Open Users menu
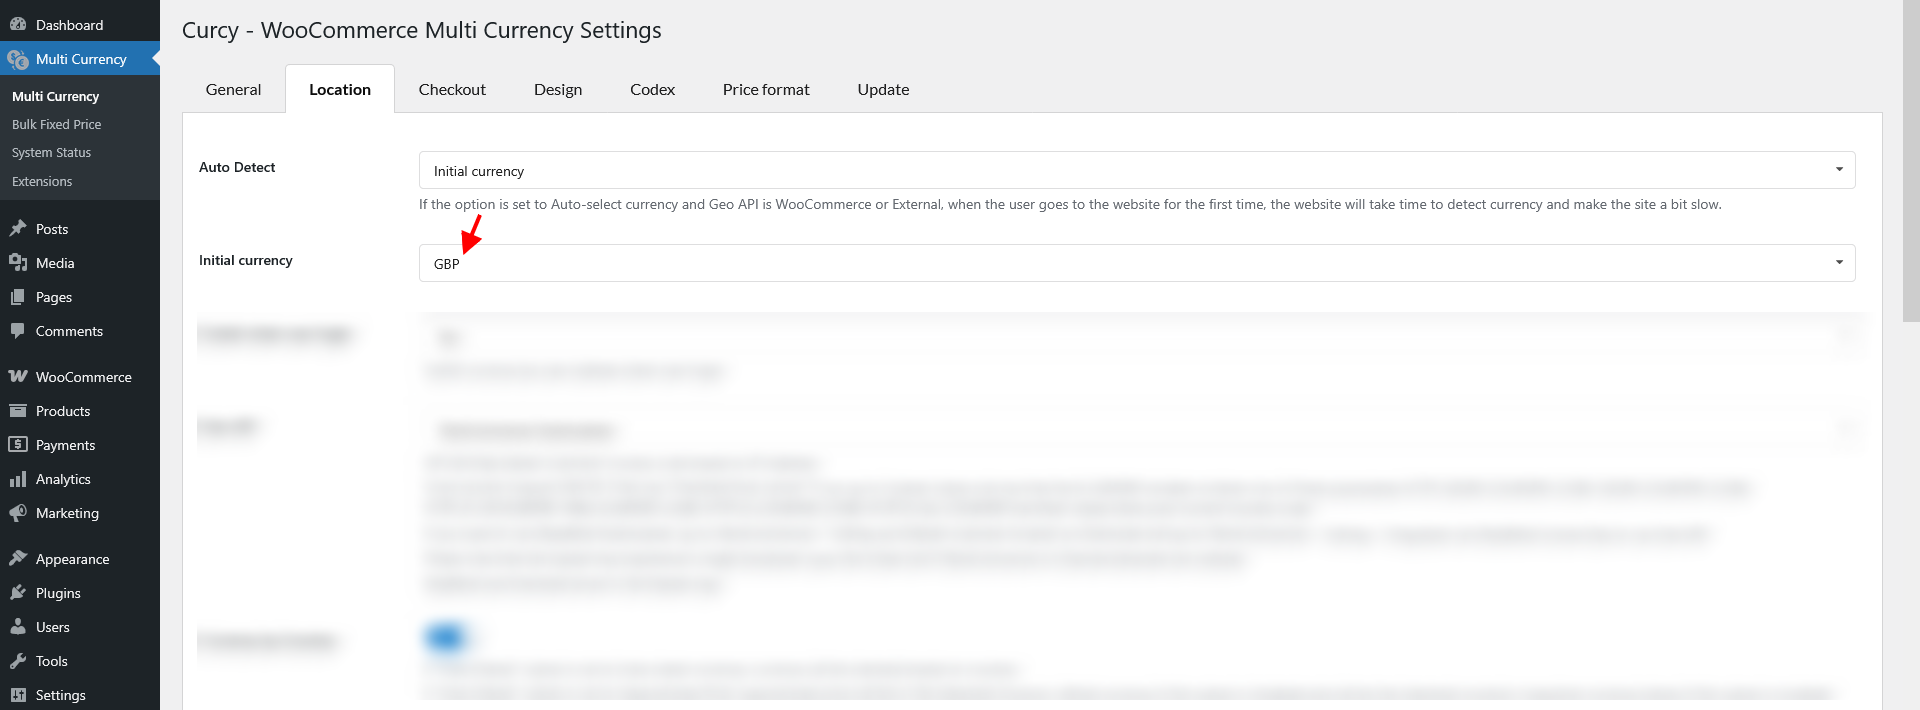Screen dimensions: 1920x710 point(80,627)
